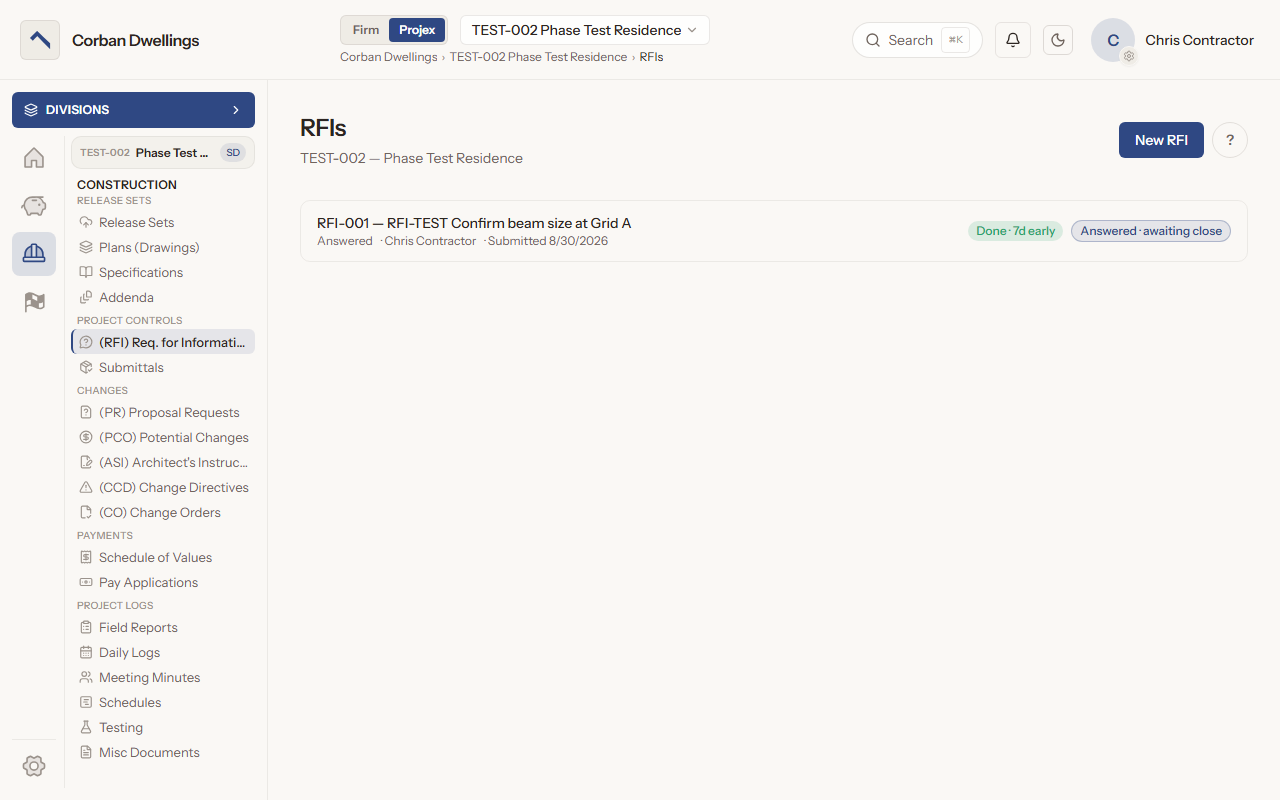This screenshot has height=800, width=1280.
Task: Open (PR) Proposal Requests
Action: [x=163, y=412]
